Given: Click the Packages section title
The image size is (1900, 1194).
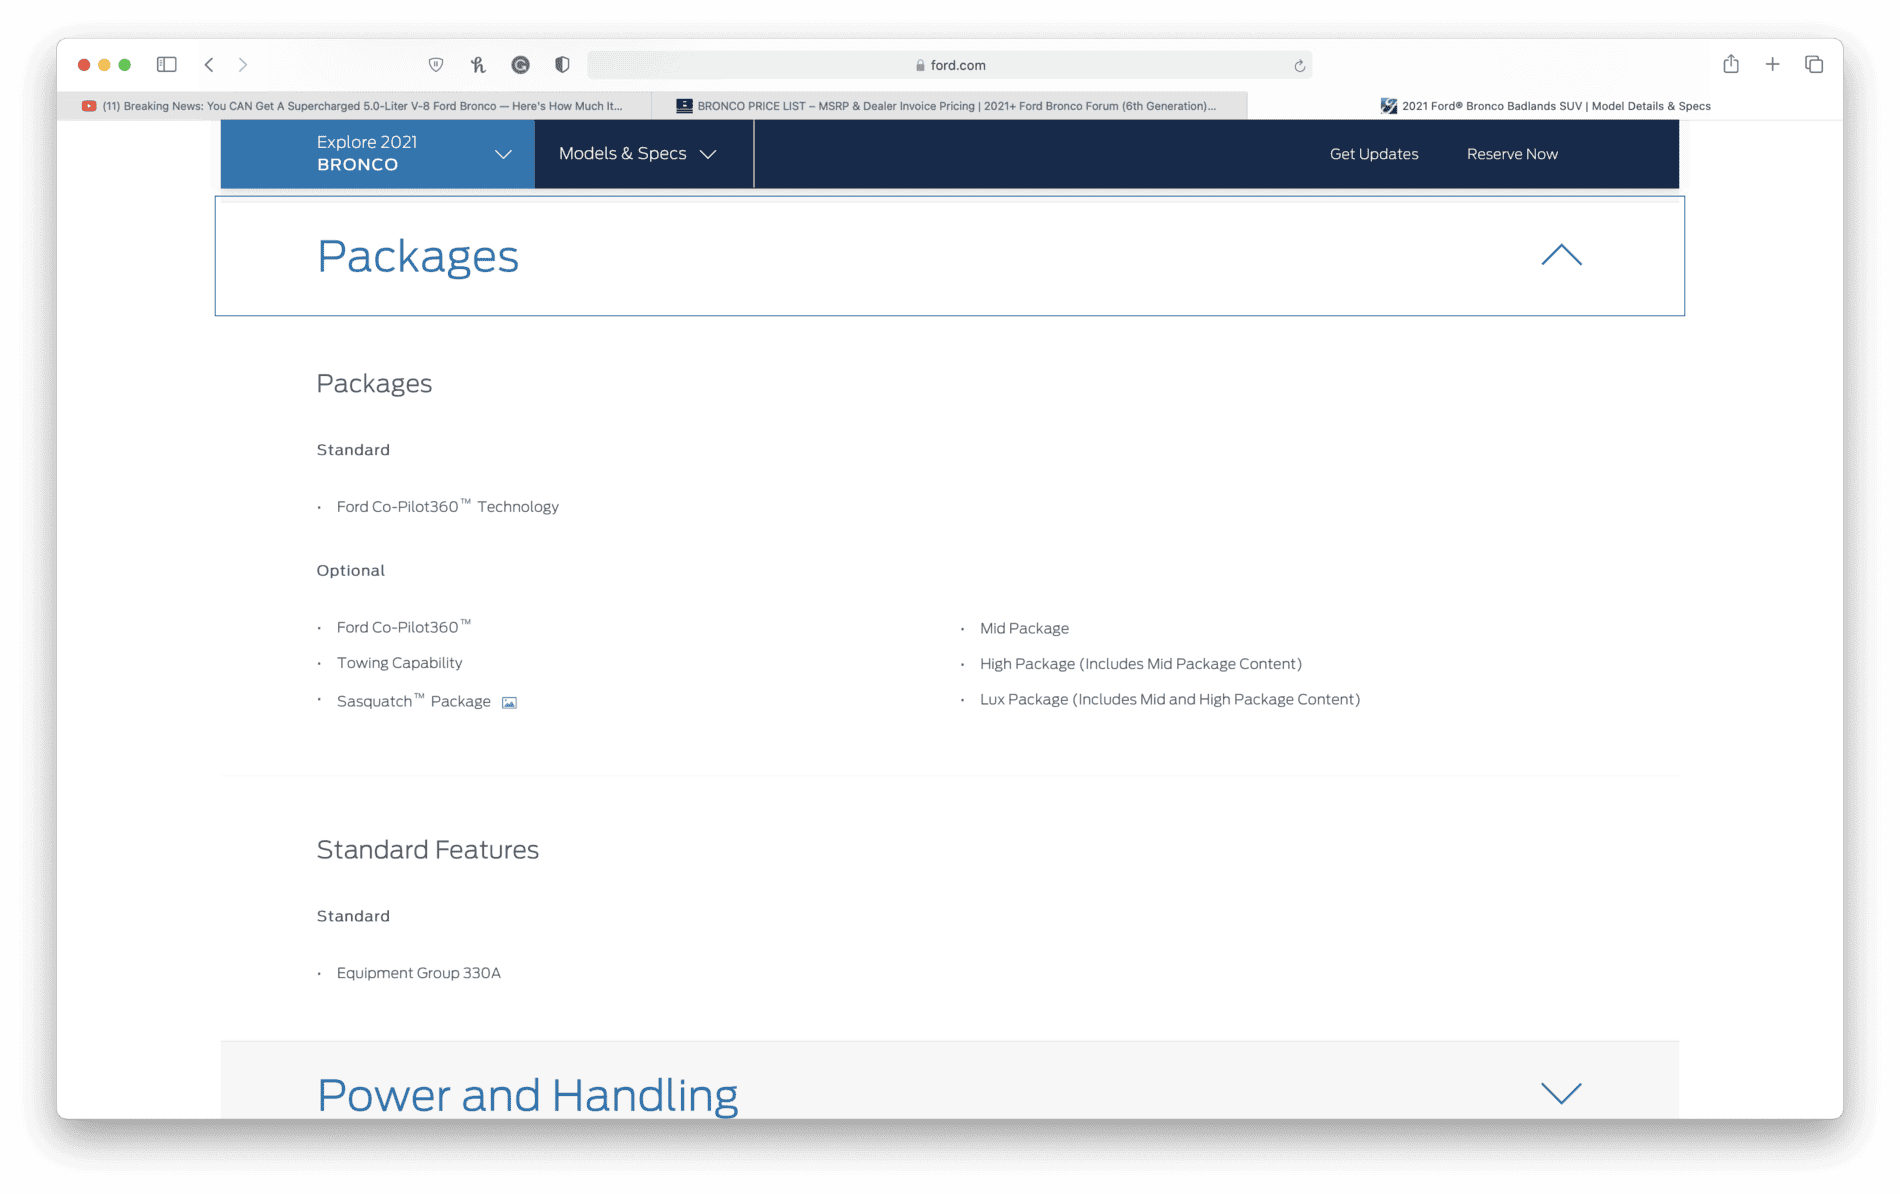Looking at the screenshot, I should [x=418, y=257].
